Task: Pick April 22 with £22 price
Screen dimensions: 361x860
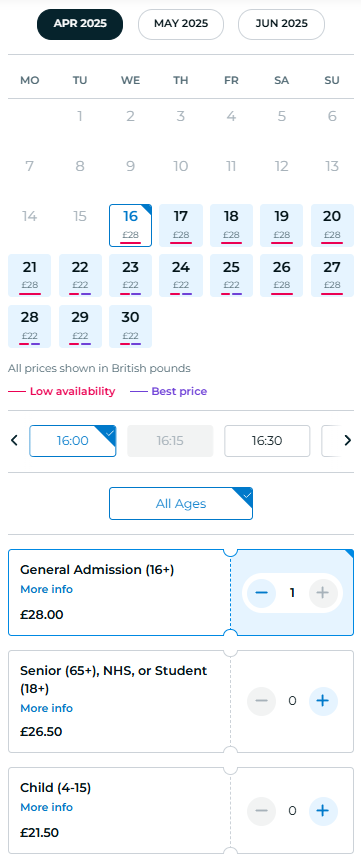Action: [x=80, y=275]
